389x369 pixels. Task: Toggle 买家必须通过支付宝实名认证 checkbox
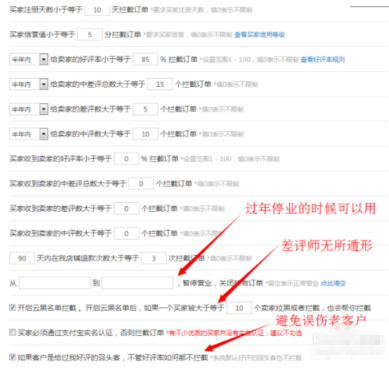click(12, 332)
